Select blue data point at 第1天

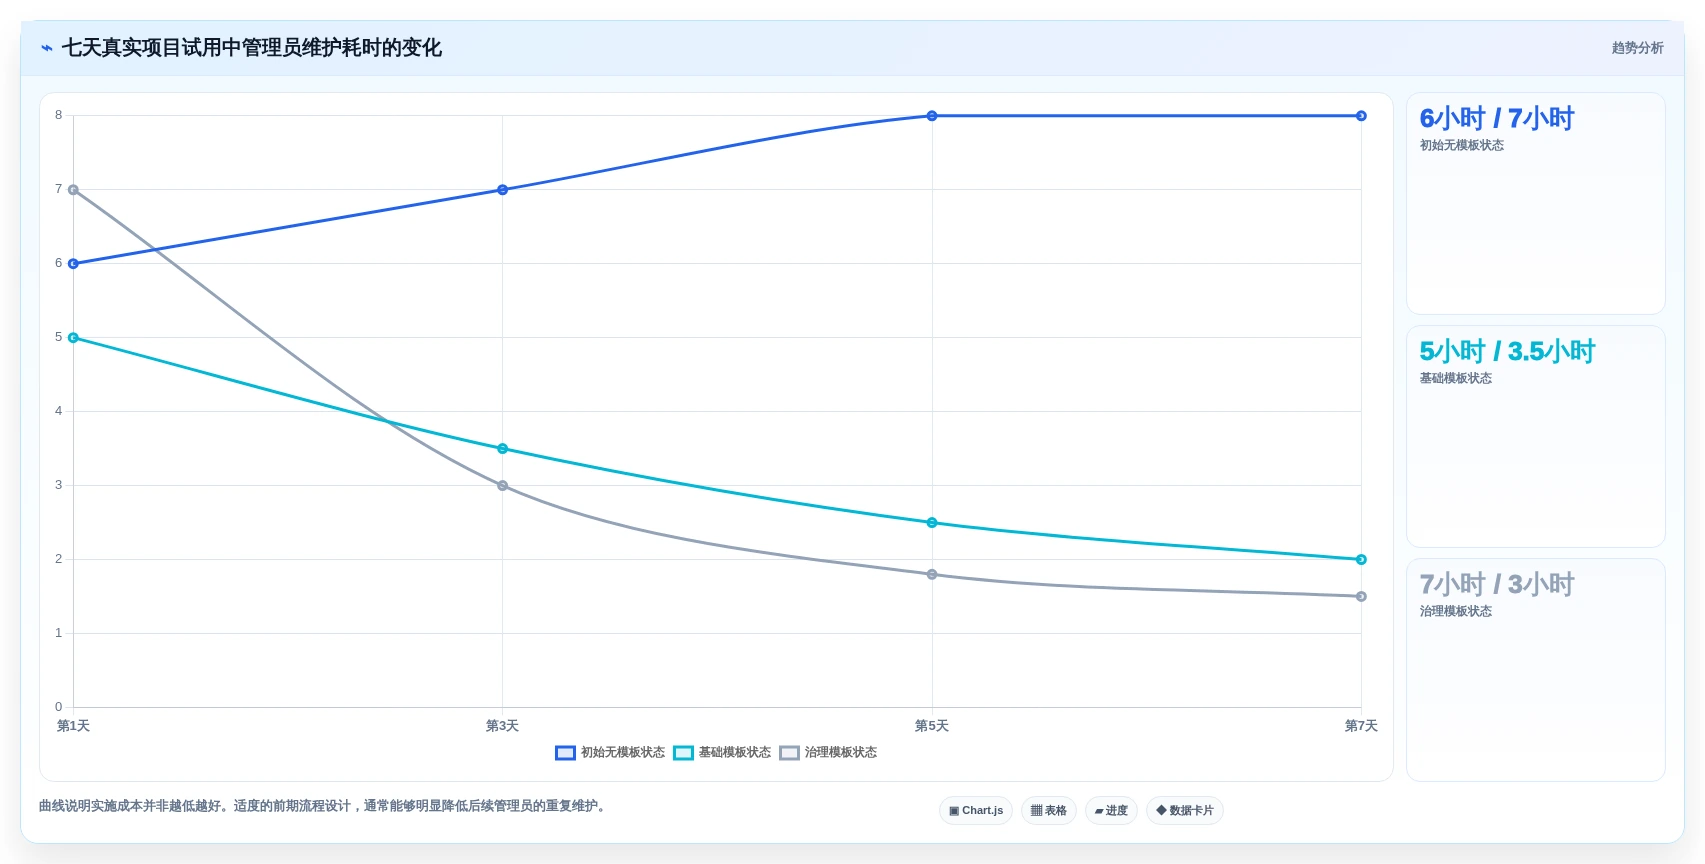tap(73, 264)
